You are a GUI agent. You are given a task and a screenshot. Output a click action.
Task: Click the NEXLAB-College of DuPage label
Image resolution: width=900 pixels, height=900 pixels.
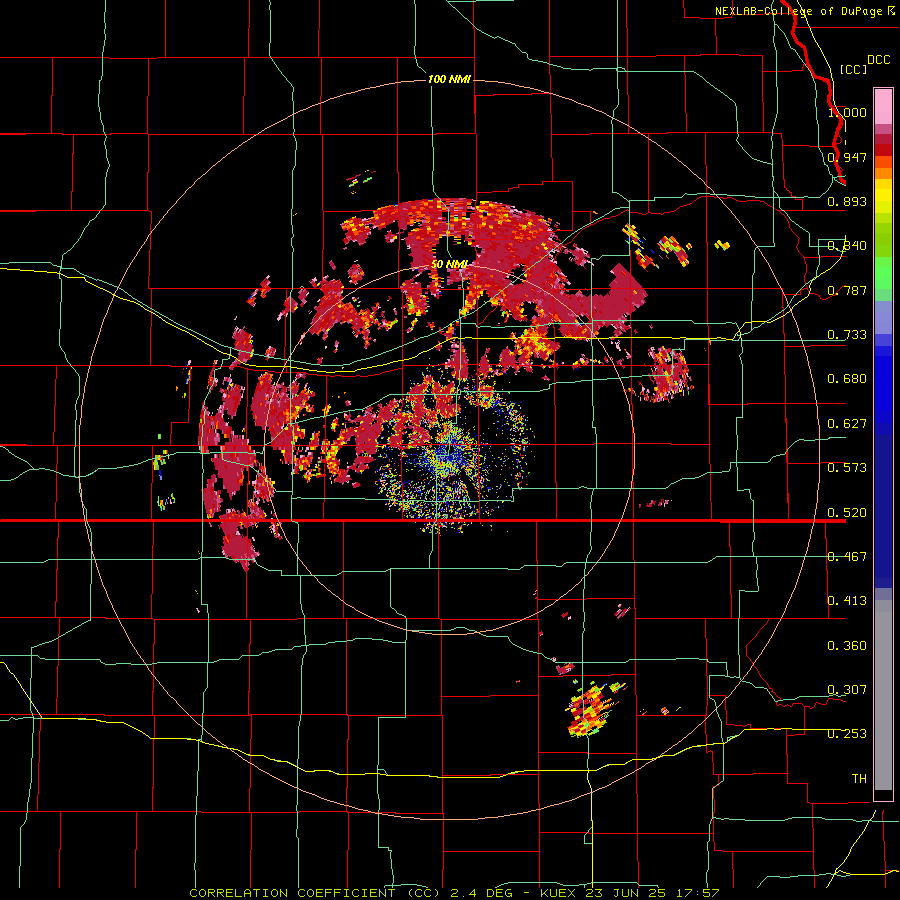pyautogui.click(x=800, y=11)
